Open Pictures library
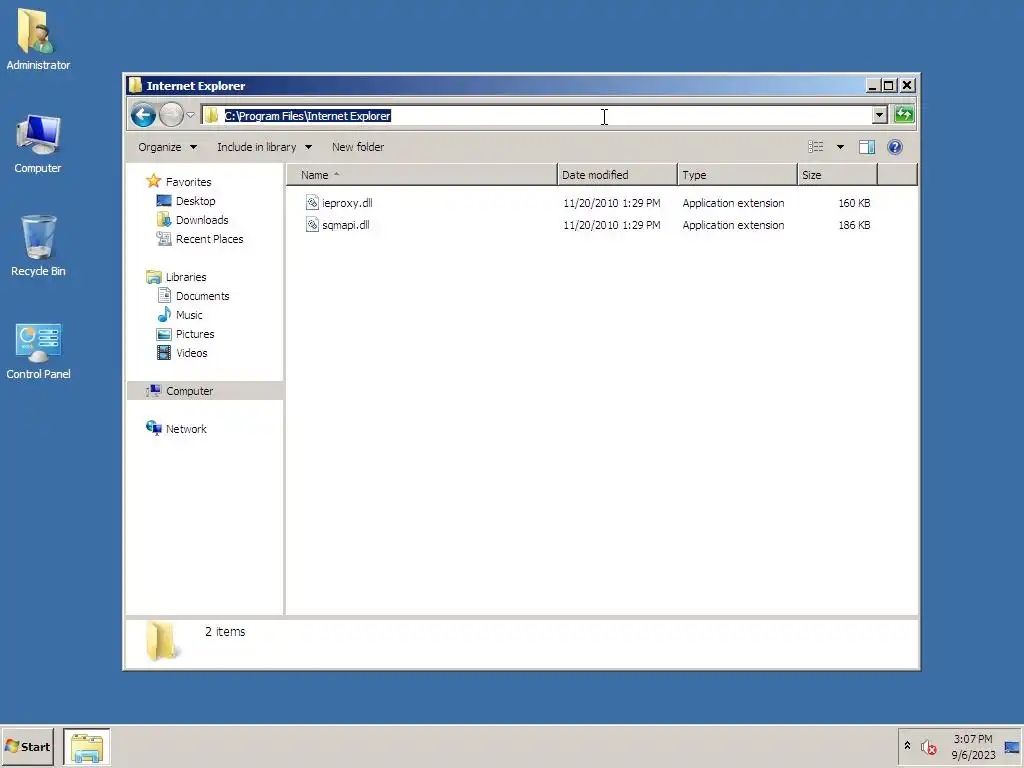Image resolution: width=1024 pixels, height=768 pixels. pos(195,334)
